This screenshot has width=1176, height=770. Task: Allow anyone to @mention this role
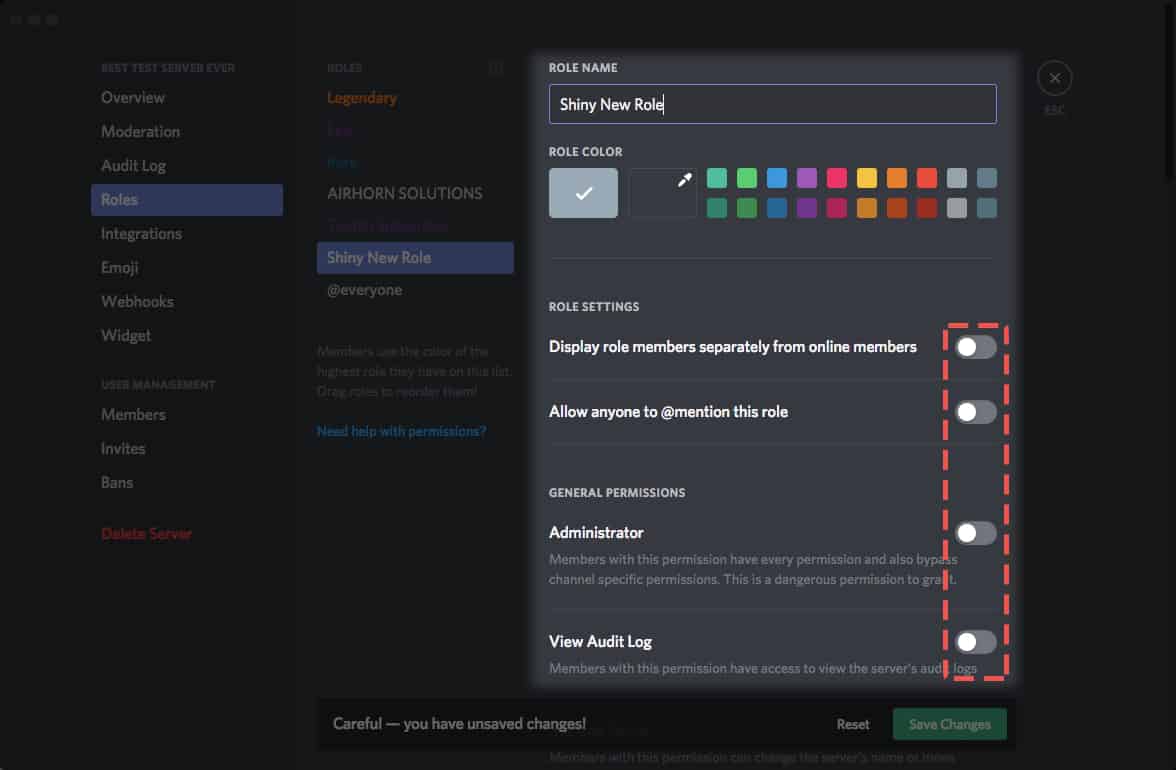(x=975, y=412)
